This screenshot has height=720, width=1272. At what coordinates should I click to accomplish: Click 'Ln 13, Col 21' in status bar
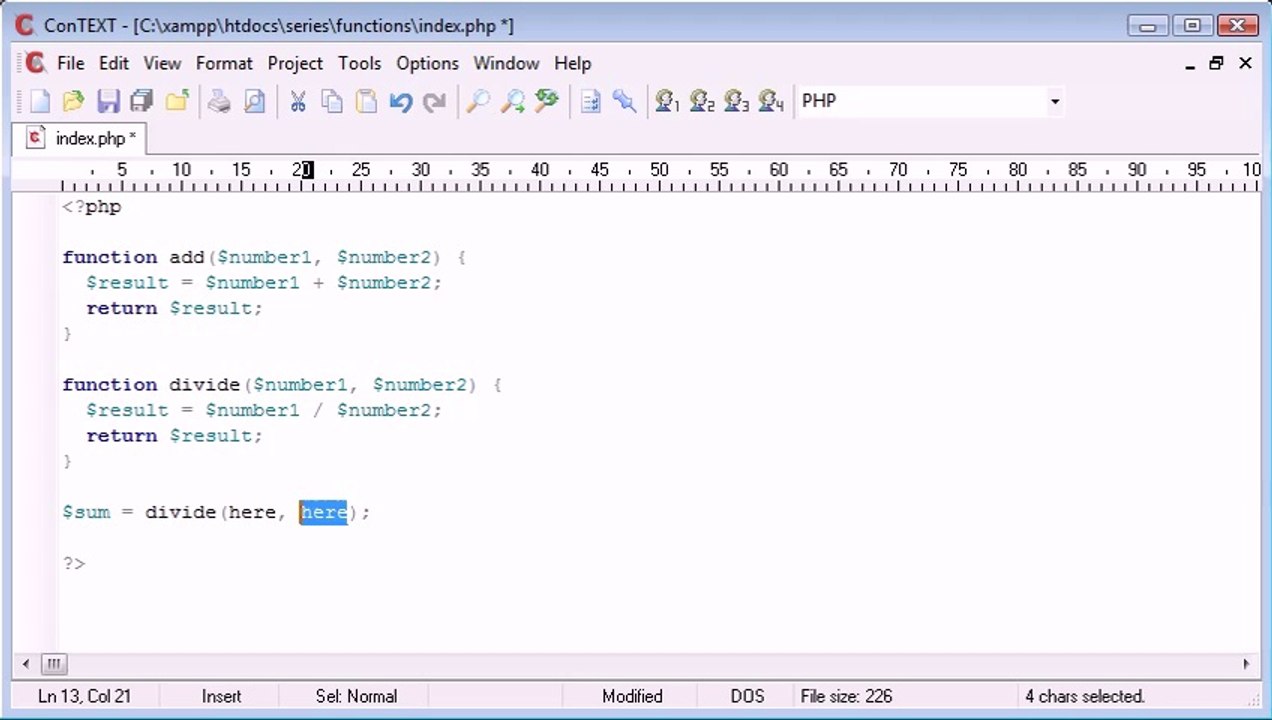pyautogui.click(x=84, y=696)
